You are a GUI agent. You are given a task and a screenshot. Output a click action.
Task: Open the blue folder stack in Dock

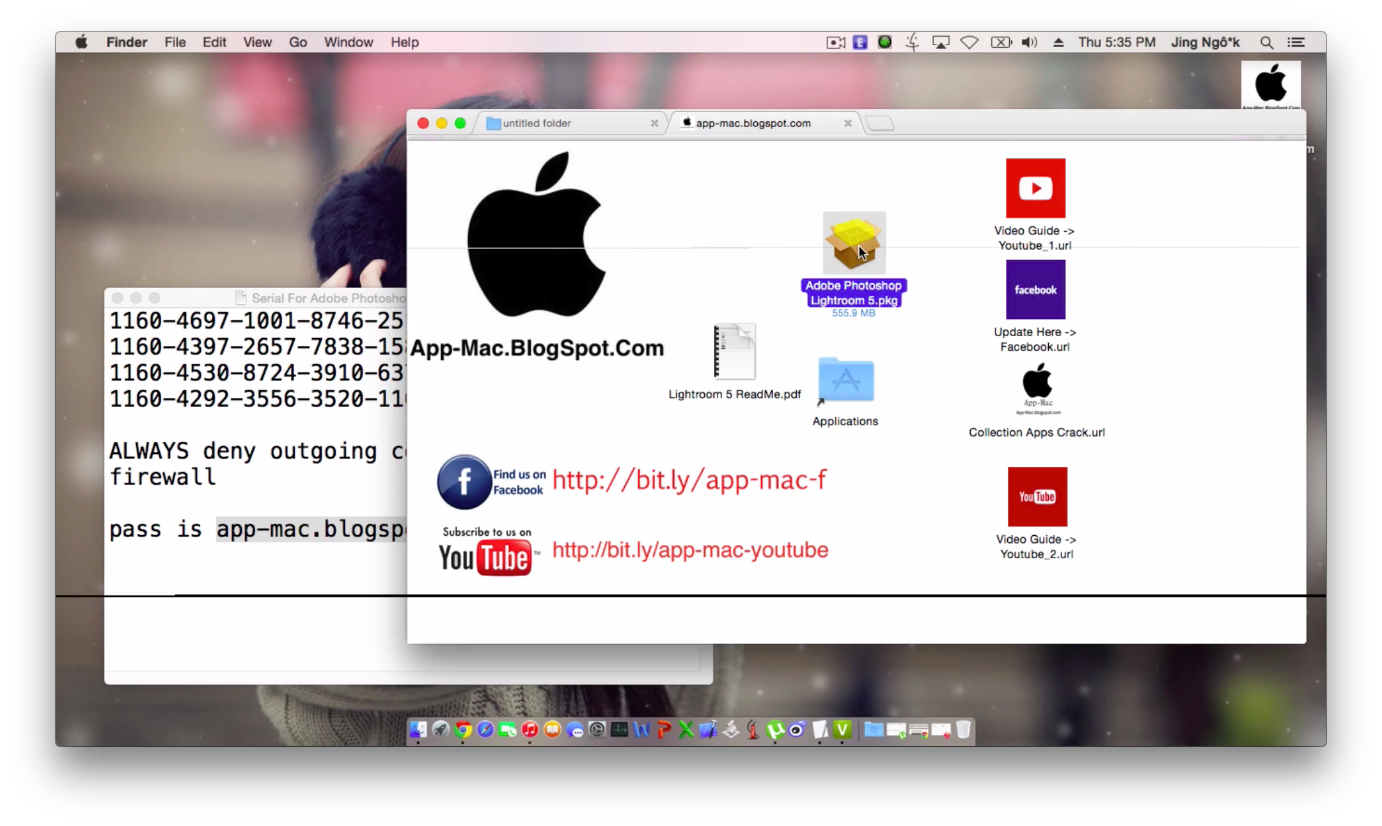pos(874,730)
